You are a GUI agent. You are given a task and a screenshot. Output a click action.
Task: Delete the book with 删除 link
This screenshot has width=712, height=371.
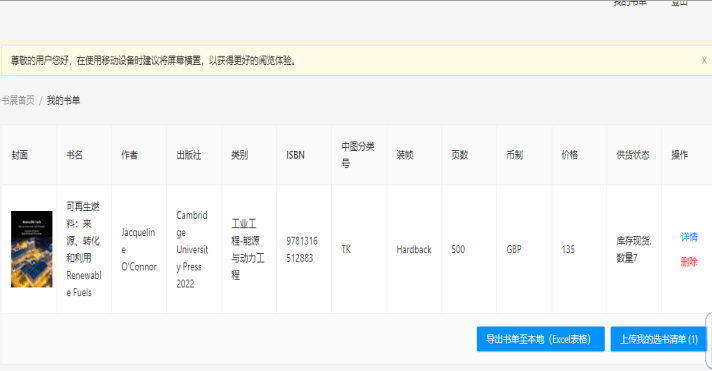(x=688, y=262)
